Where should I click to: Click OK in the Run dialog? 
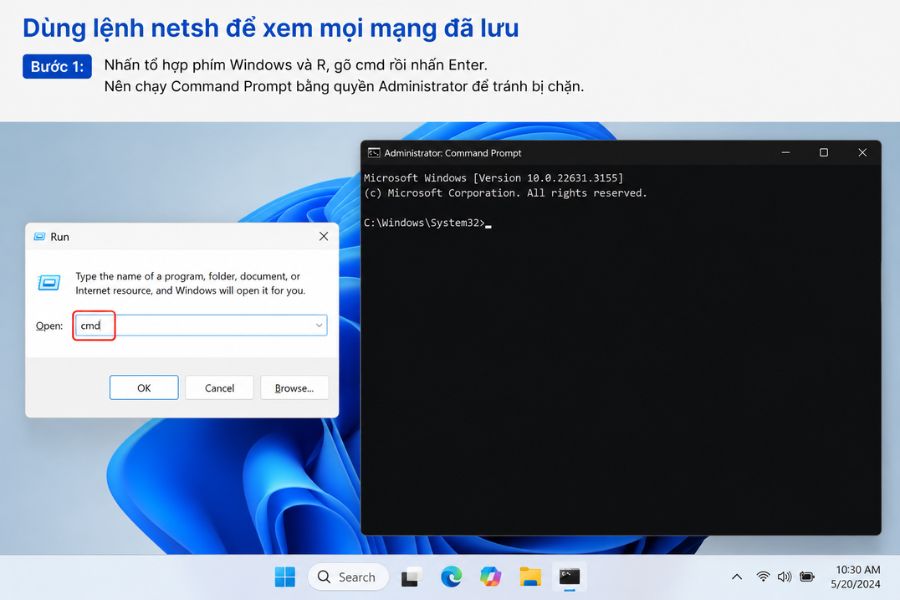[143, 388]
